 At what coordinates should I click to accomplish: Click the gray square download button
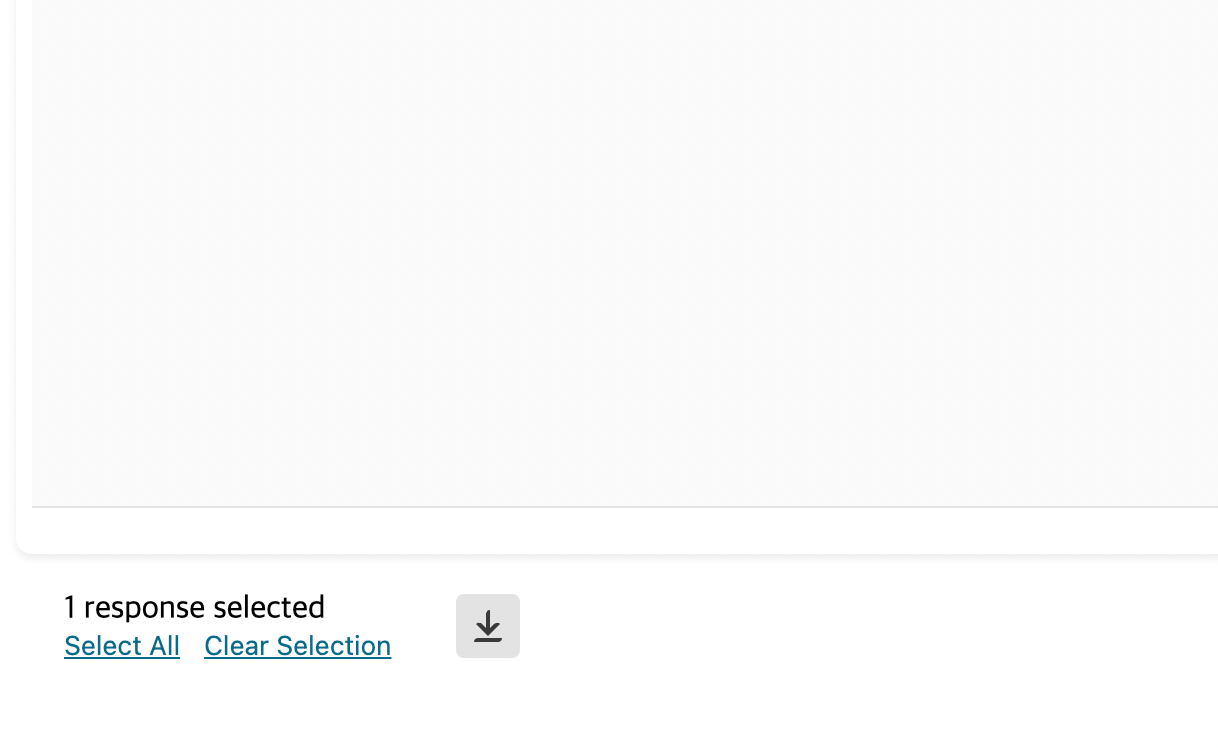click(x=488, y=626)
